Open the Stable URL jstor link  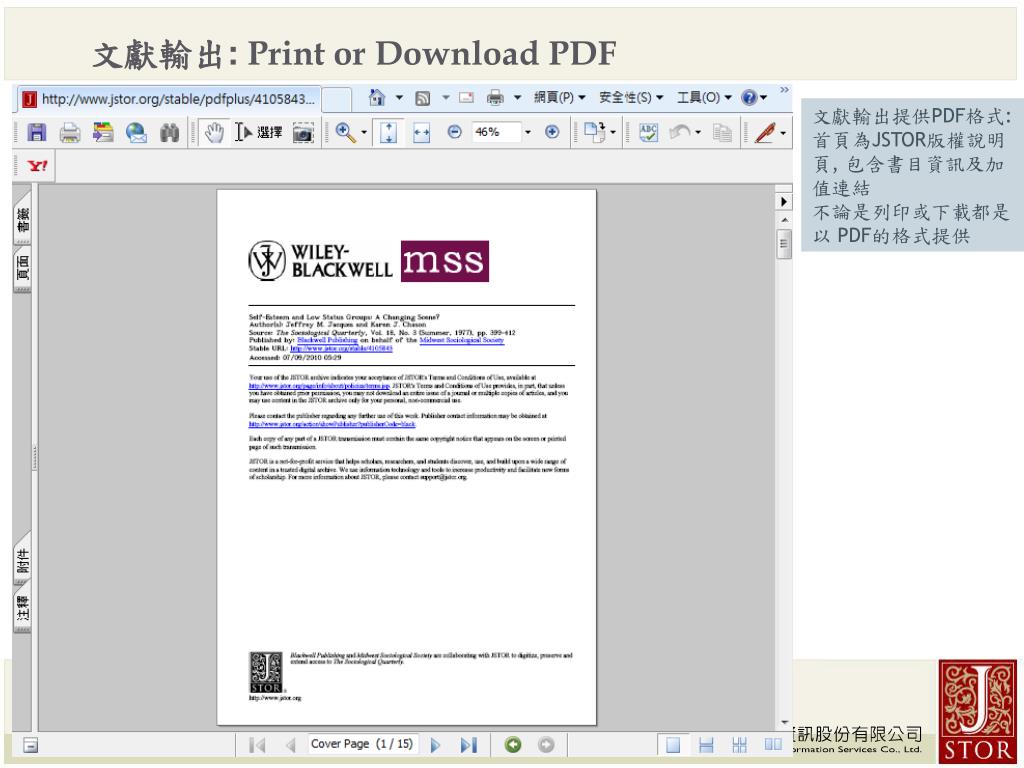coord(341,349)
